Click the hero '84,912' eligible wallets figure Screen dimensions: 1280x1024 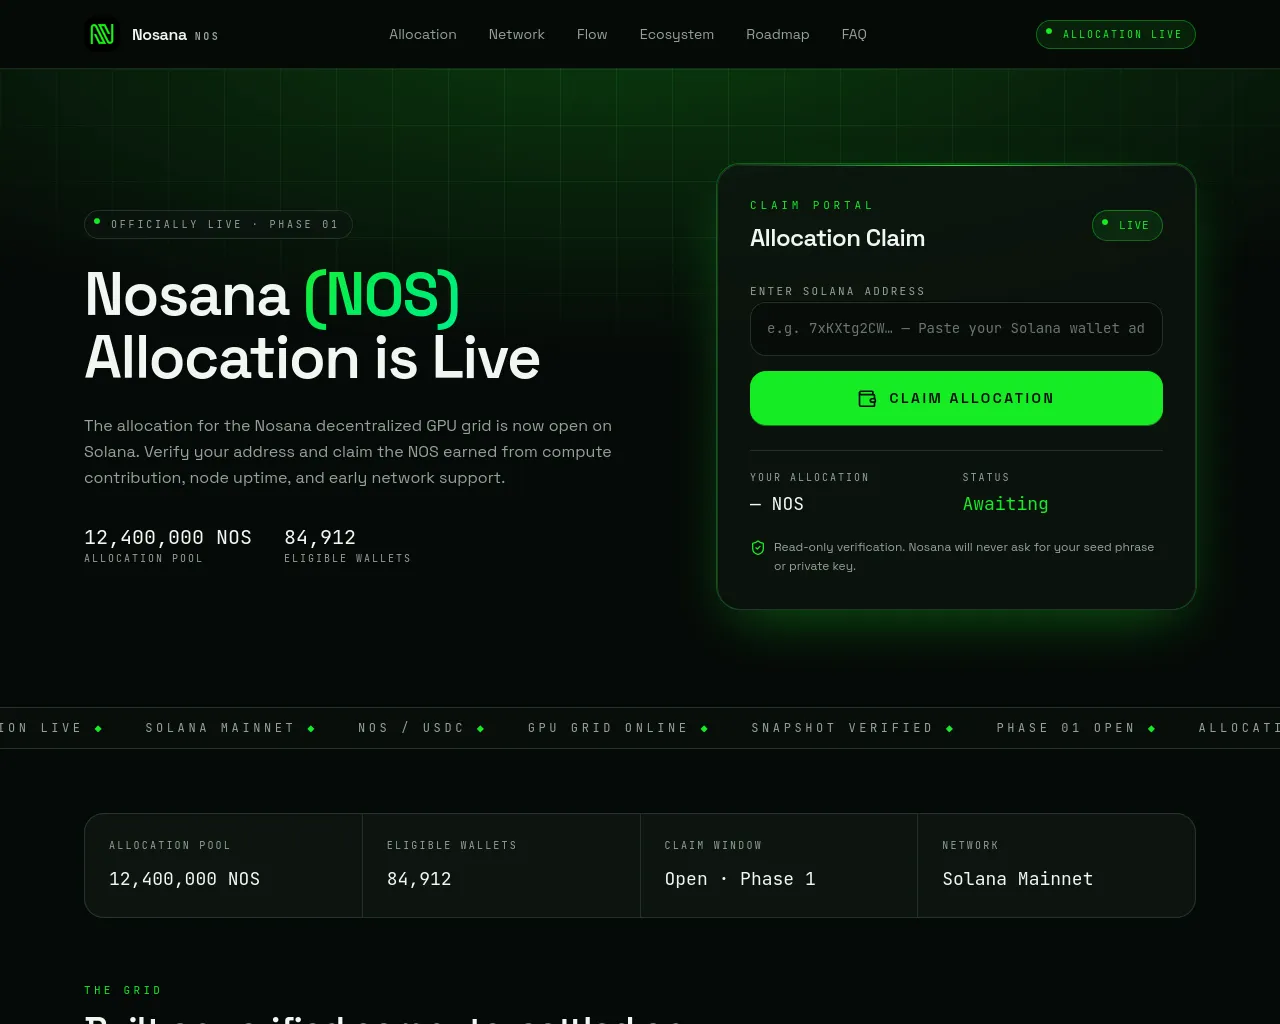(320, 538)
